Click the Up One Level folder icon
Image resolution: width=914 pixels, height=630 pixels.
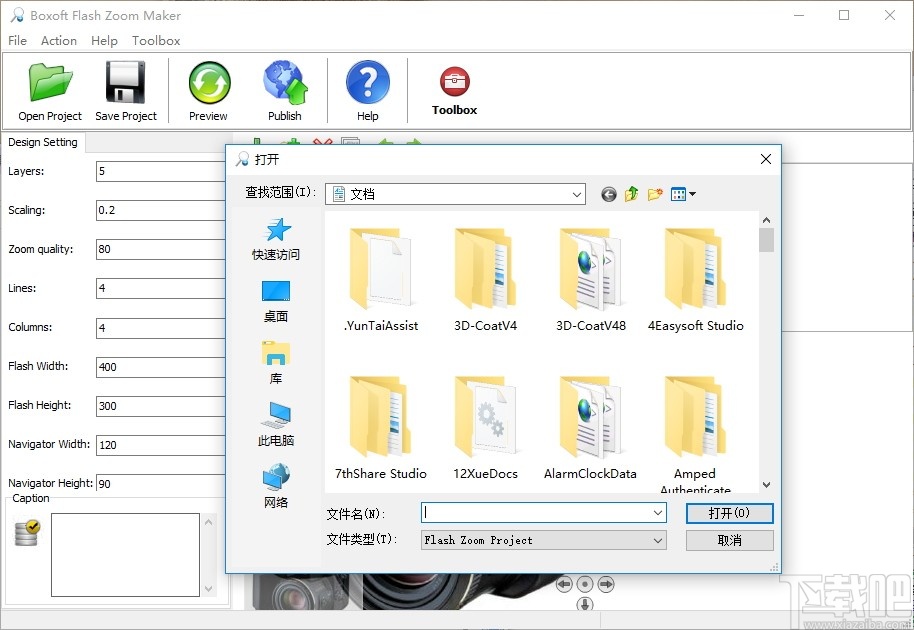631,194
